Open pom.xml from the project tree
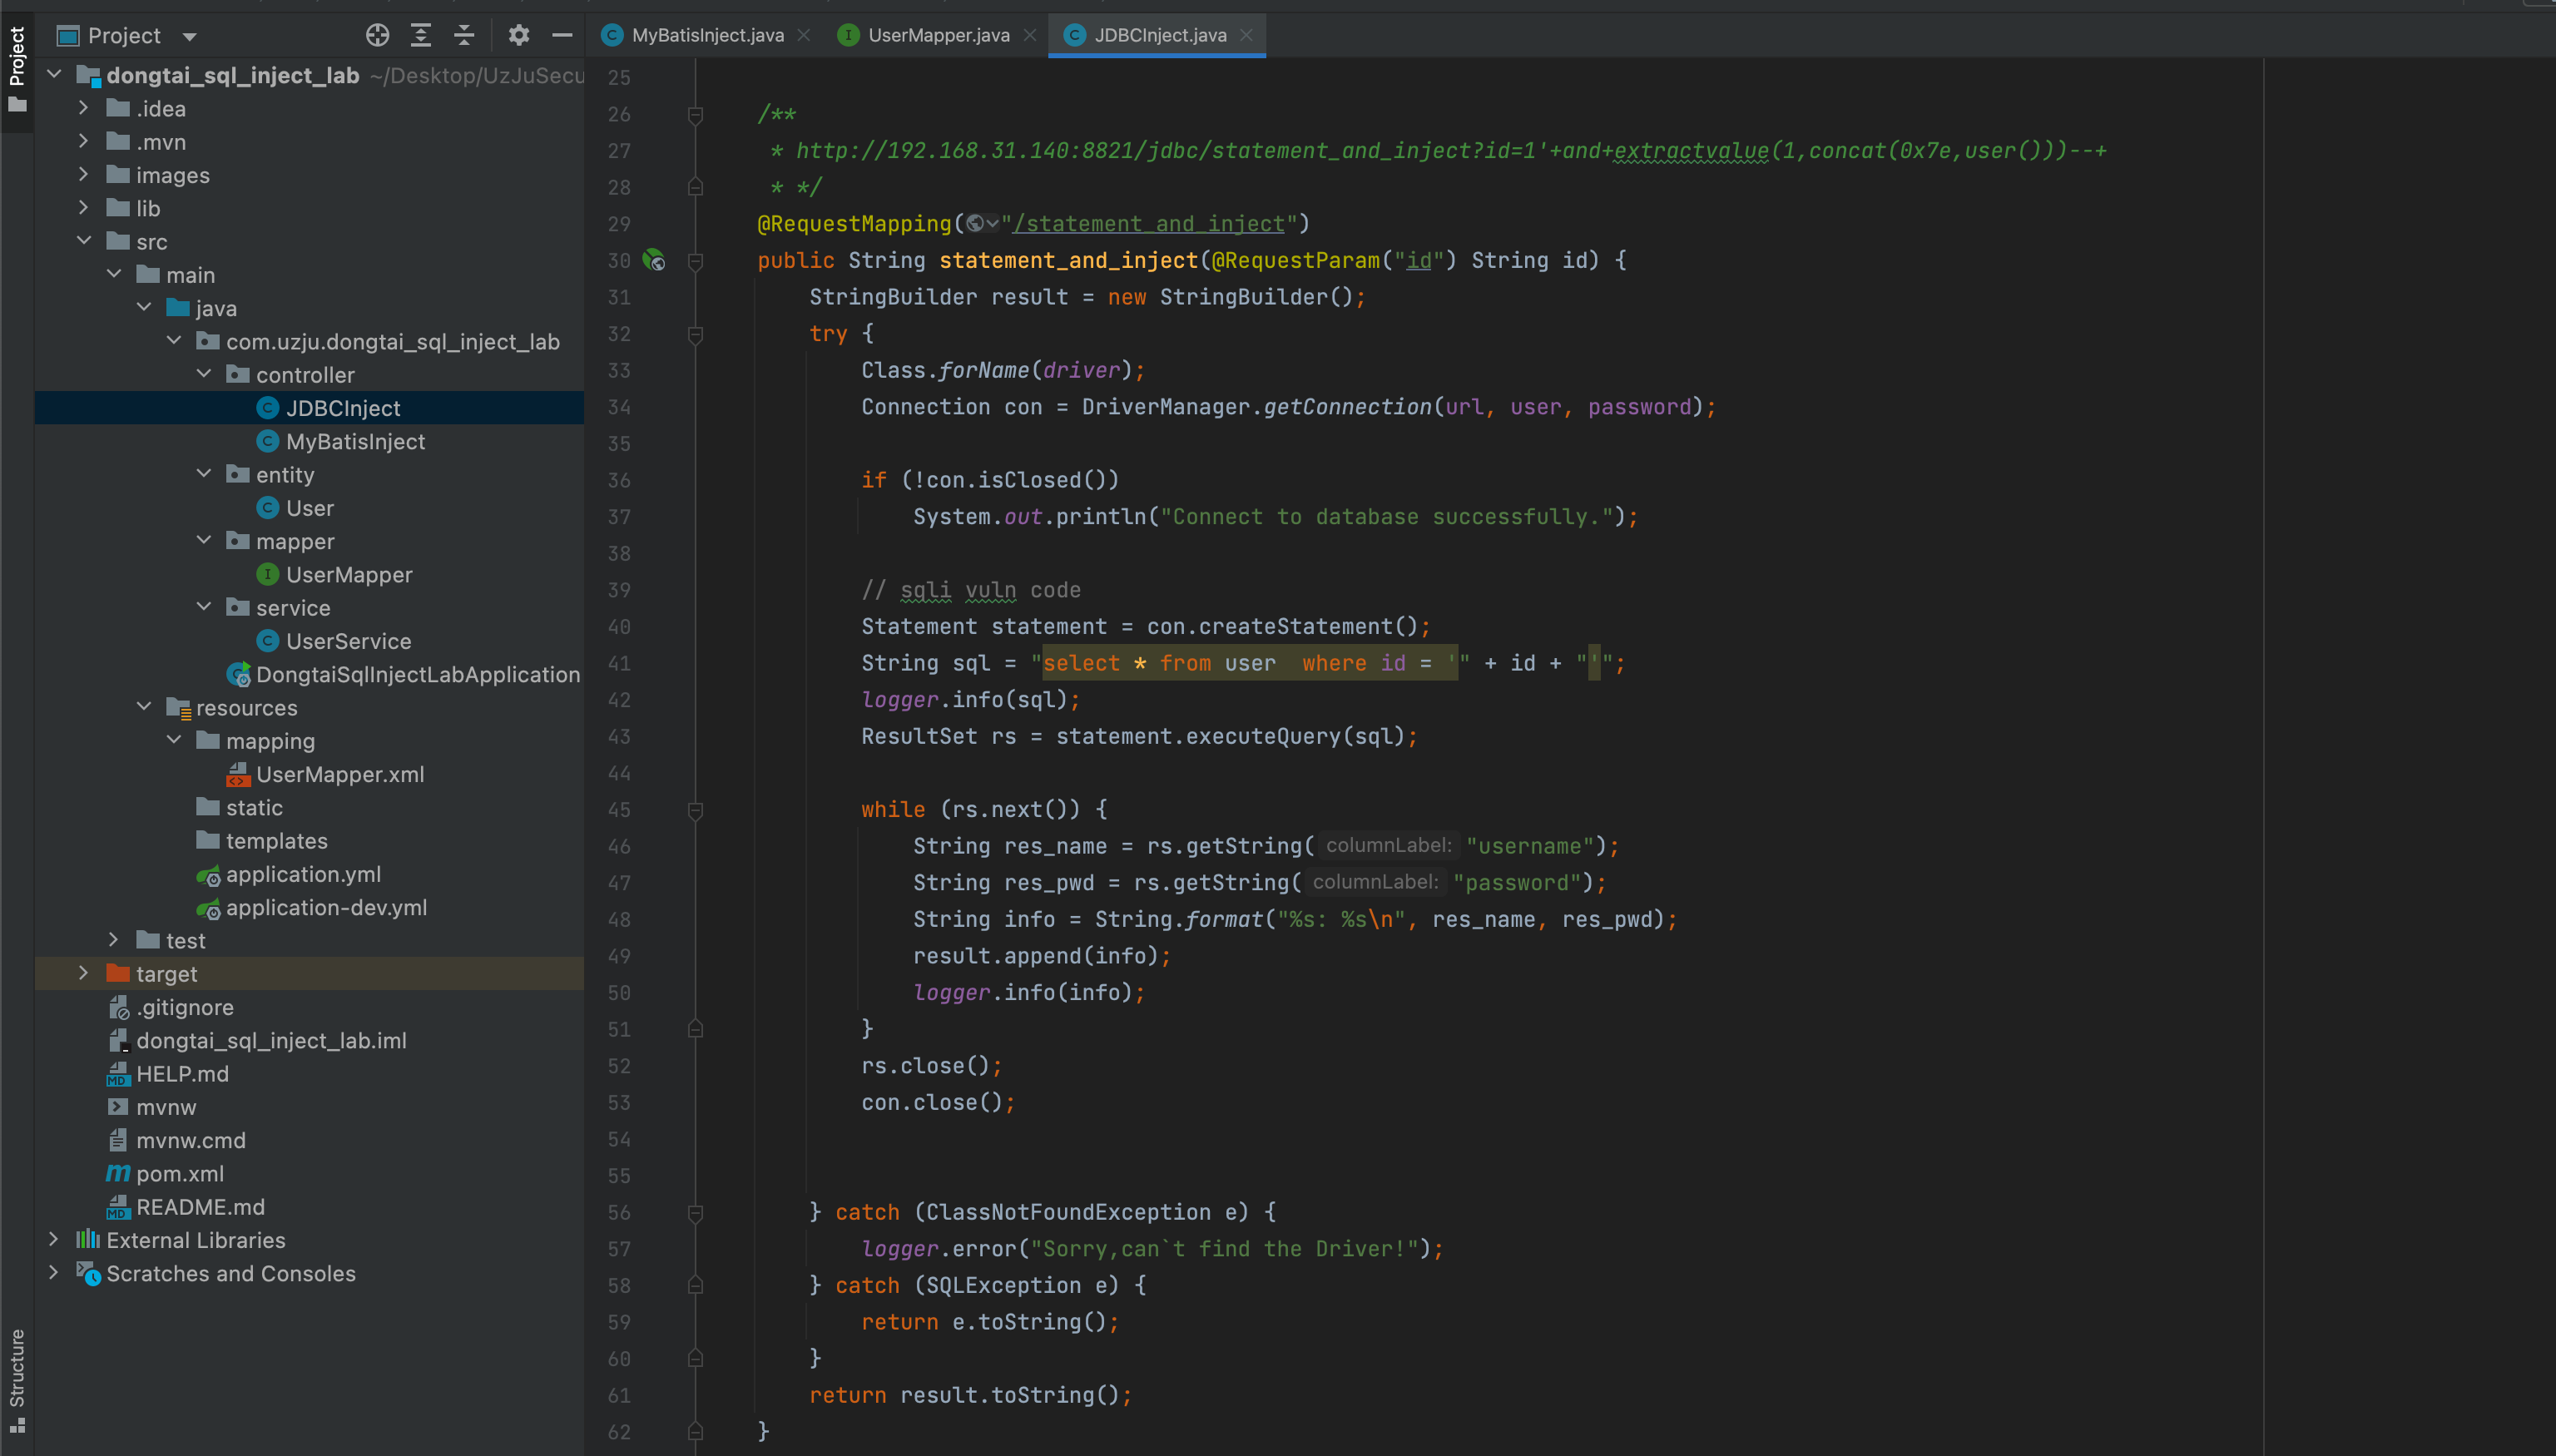This screenshot has height=1456, width=2556. coord(179,1173)
